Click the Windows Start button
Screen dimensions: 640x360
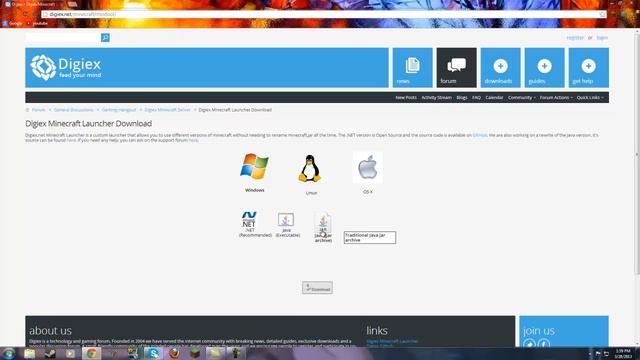click(8, 353)
